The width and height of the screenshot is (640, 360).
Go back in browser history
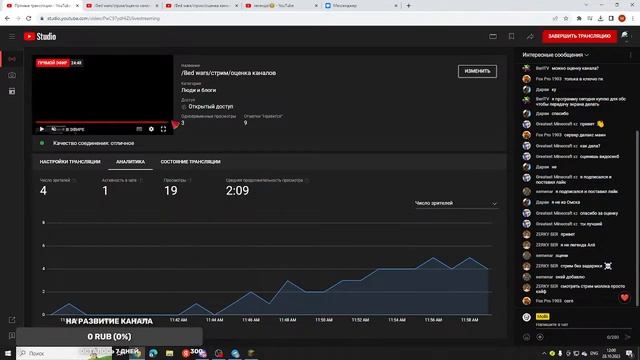click(x=7, y=18)
